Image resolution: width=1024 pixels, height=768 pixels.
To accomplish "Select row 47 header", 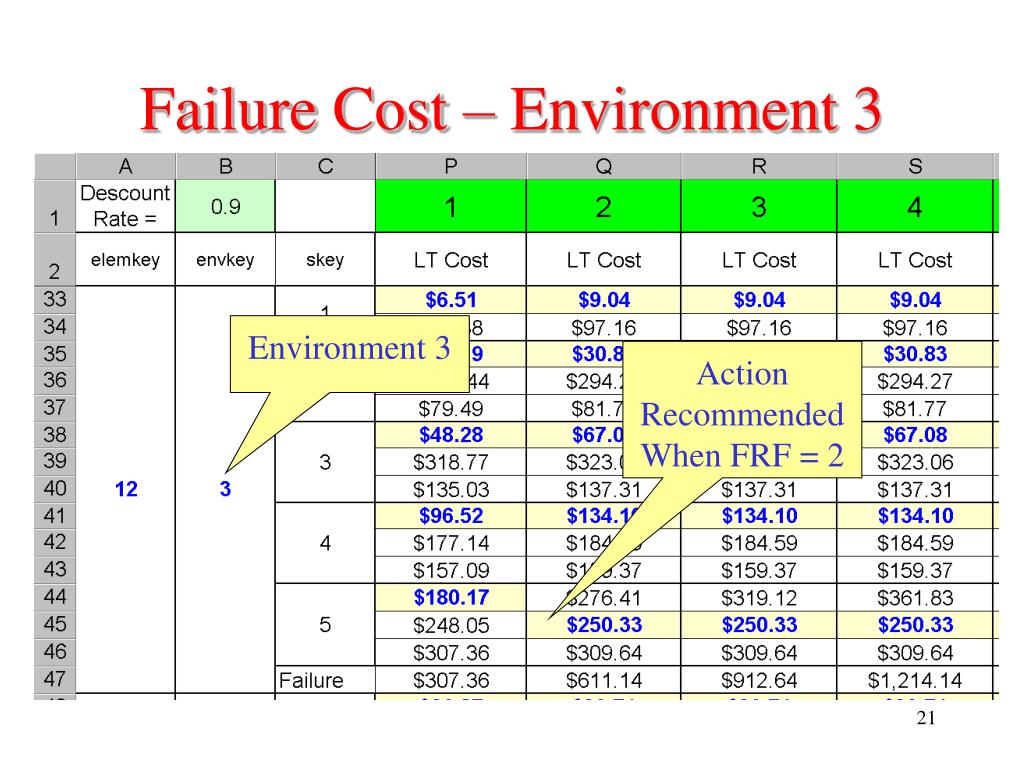I will 55,679.
